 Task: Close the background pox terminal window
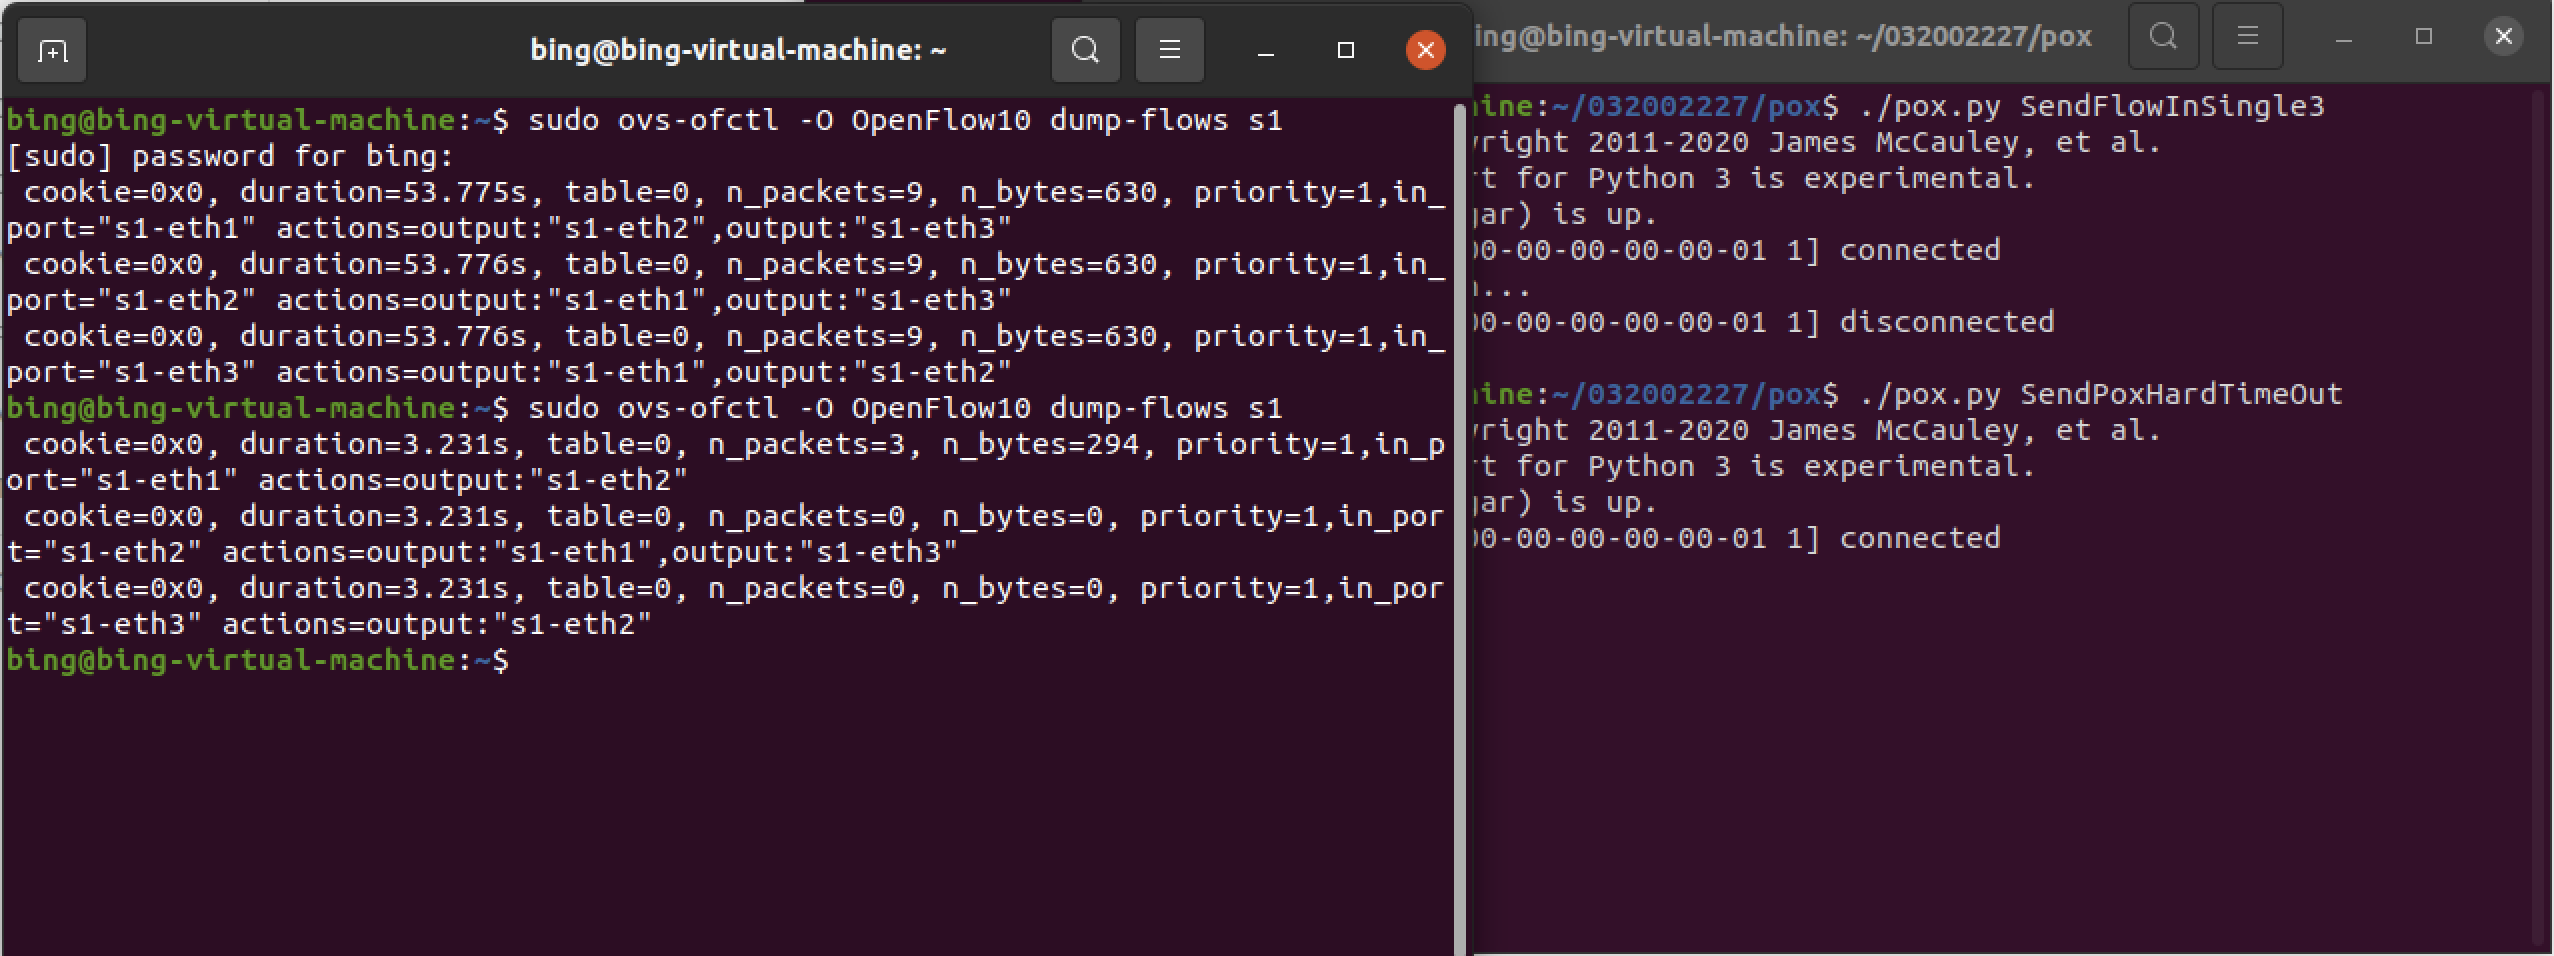point(2503,37)
